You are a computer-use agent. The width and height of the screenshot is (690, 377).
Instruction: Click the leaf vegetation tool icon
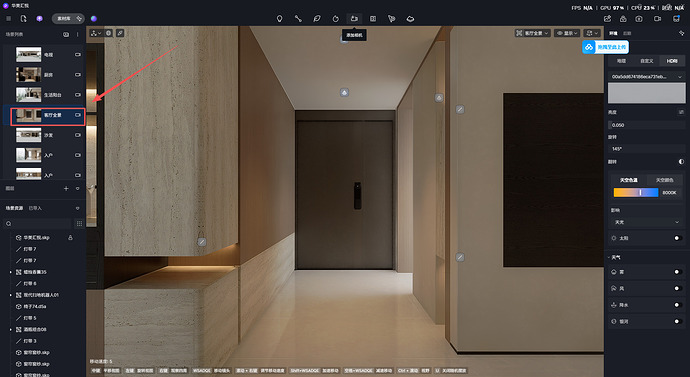pos(316,18)
